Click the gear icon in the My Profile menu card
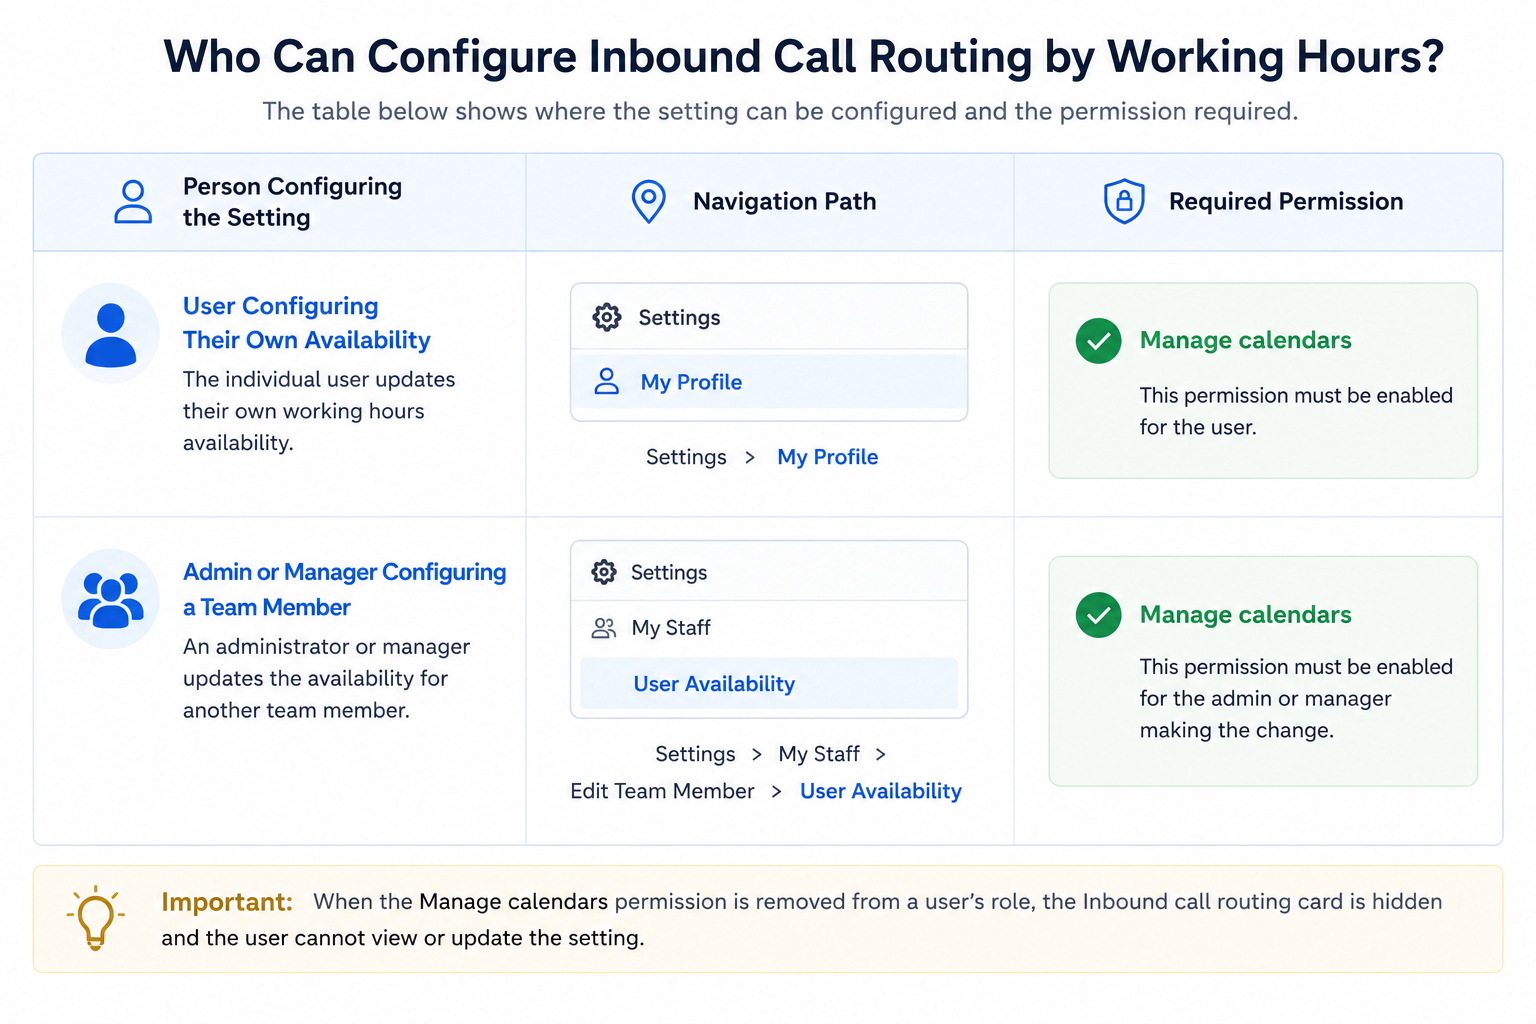 (x=607, y=317)
